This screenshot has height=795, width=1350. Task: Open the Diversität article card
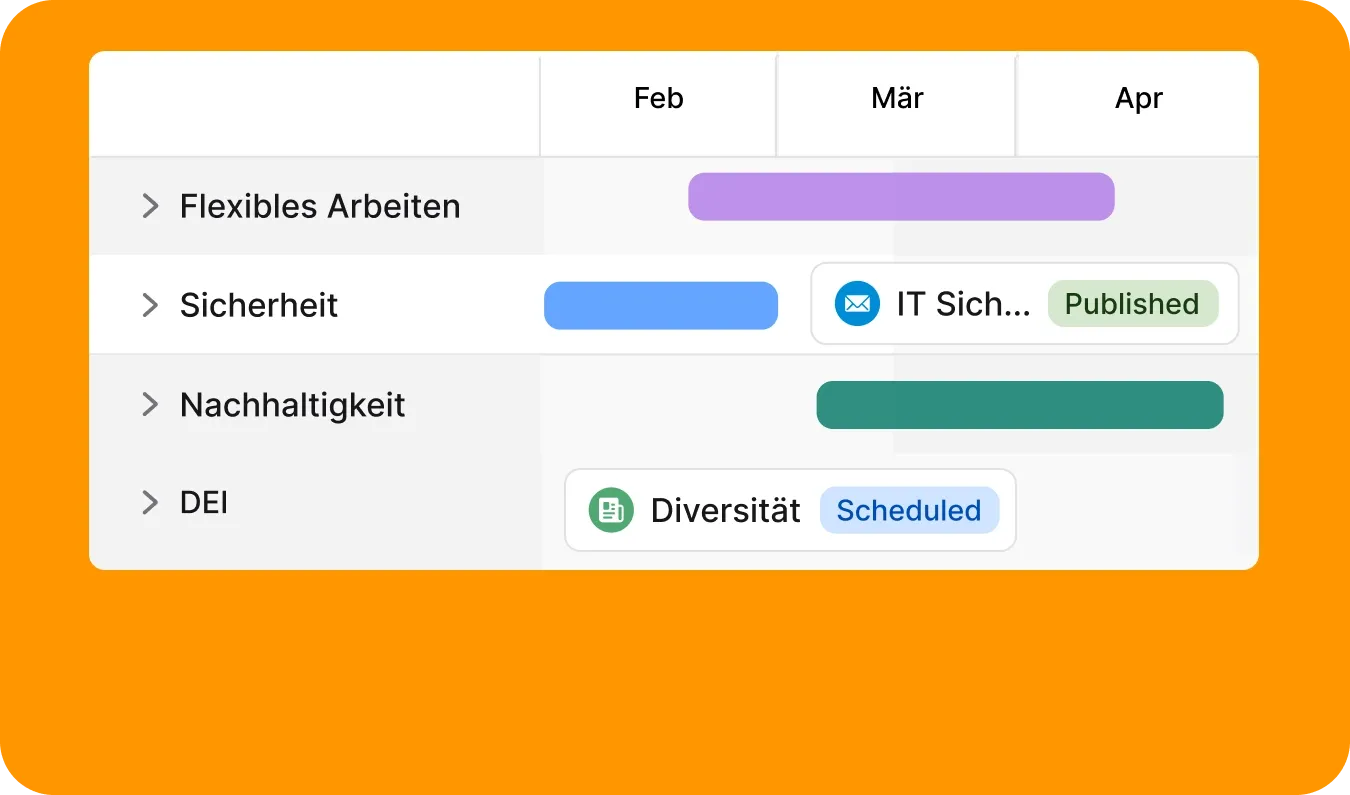point(791,510)
